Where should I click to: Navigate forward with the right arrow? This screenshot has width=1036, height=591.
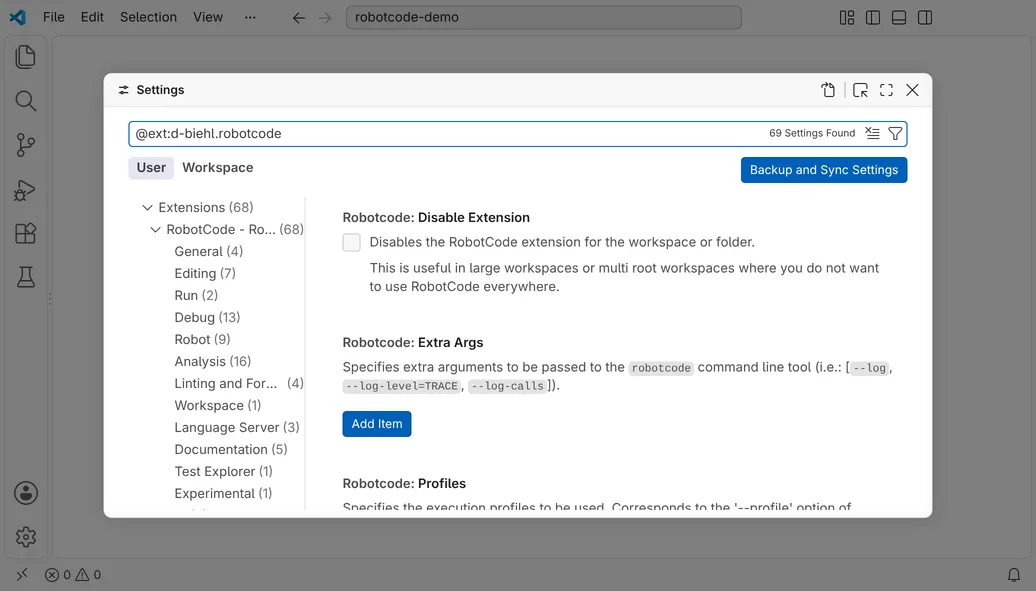pos(325,18)
